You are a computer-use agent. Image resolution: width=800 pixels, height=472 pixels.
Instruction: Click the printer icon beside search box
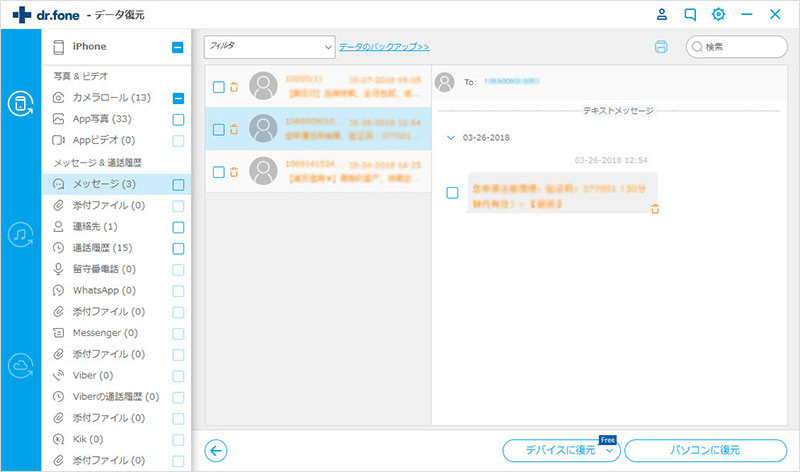click(660, 47)
